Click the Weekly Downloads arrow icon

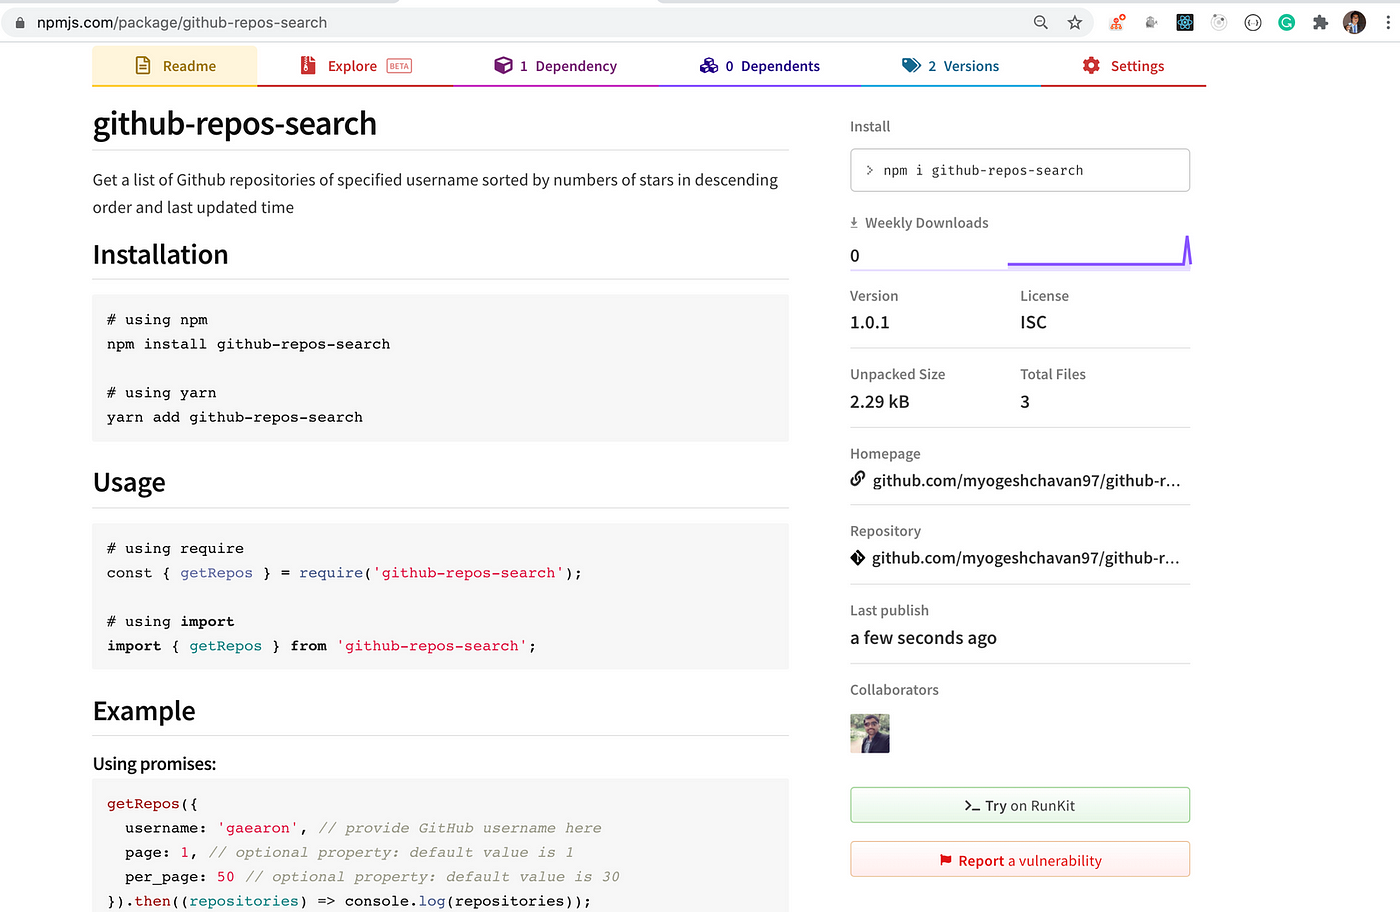[854, 223]
